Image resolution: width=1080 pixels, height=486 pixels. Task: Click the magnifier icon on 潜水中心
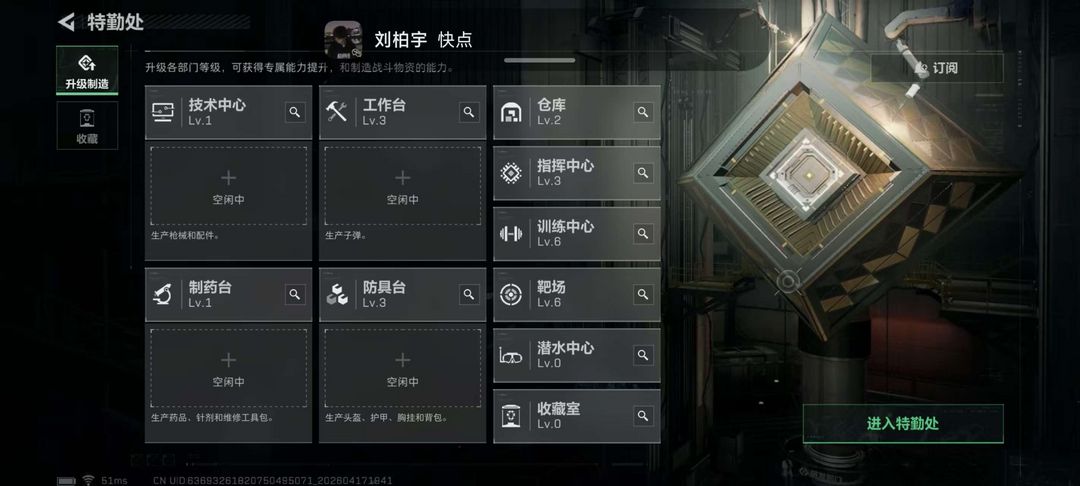point(643,355)
